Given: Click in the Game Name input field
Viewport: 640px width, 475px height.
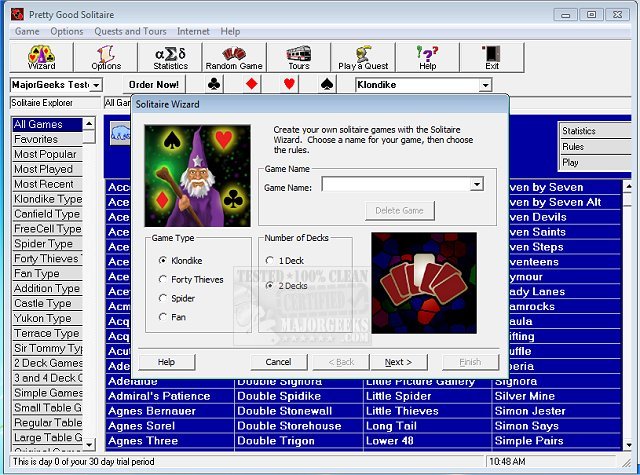Looking at the screenshot, I should [x=396, y=184].
